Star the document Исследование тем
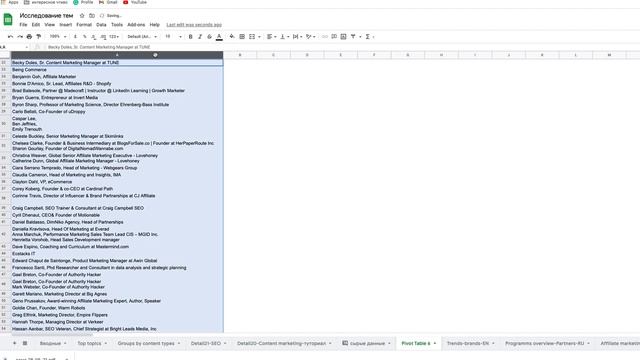 pos(82,16)
